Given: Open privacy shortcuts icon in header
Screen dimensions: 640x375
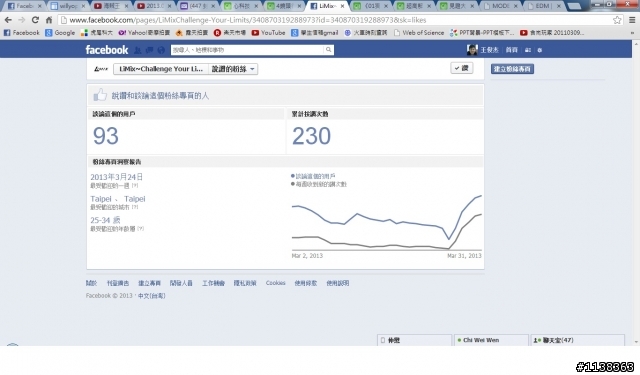Looking at the screenshot, I should [x=528, y=50].
